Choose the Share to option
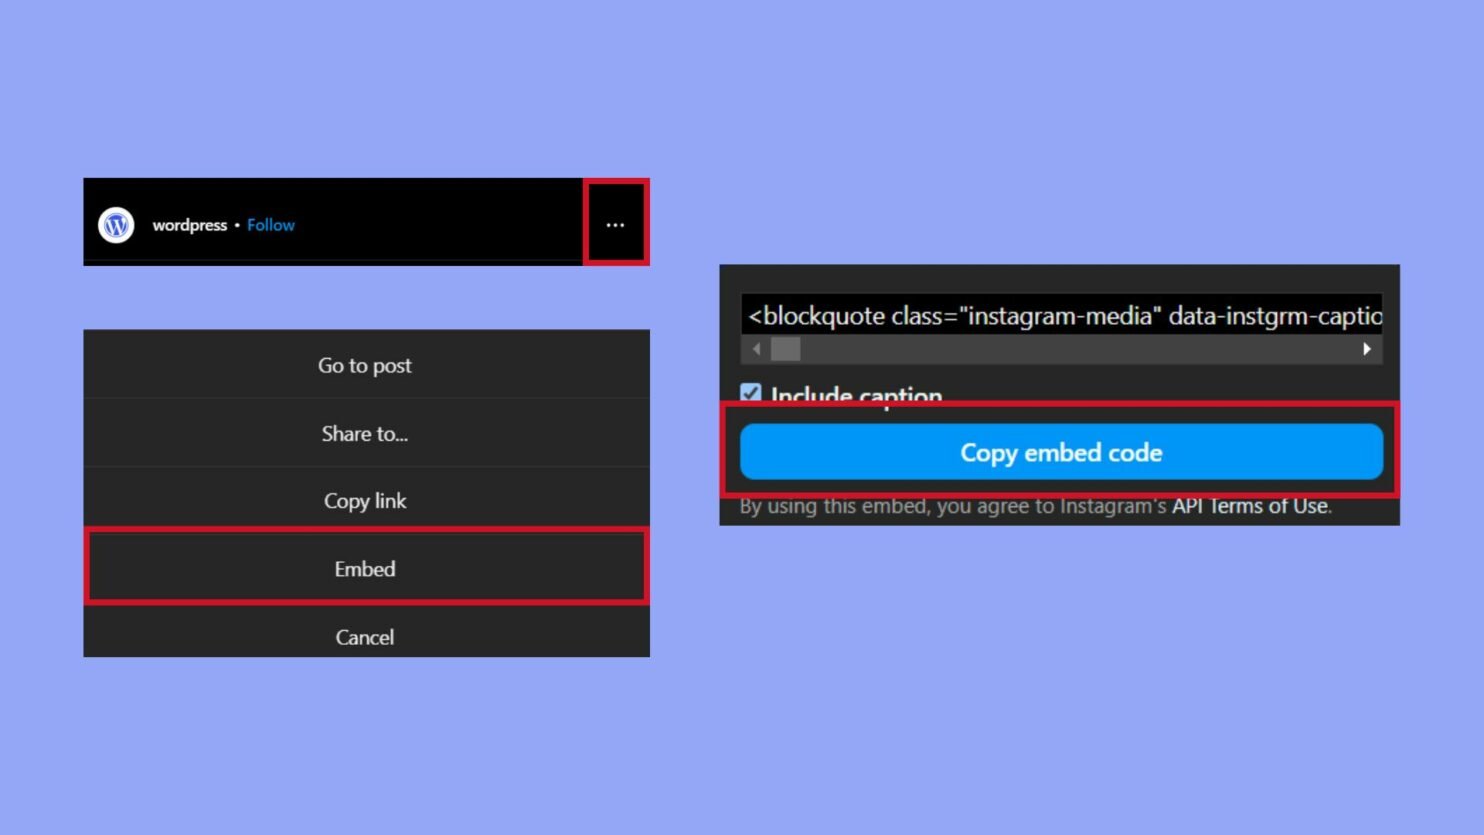The width and height of the screenshot is (1484, 835). pos(365,433)
